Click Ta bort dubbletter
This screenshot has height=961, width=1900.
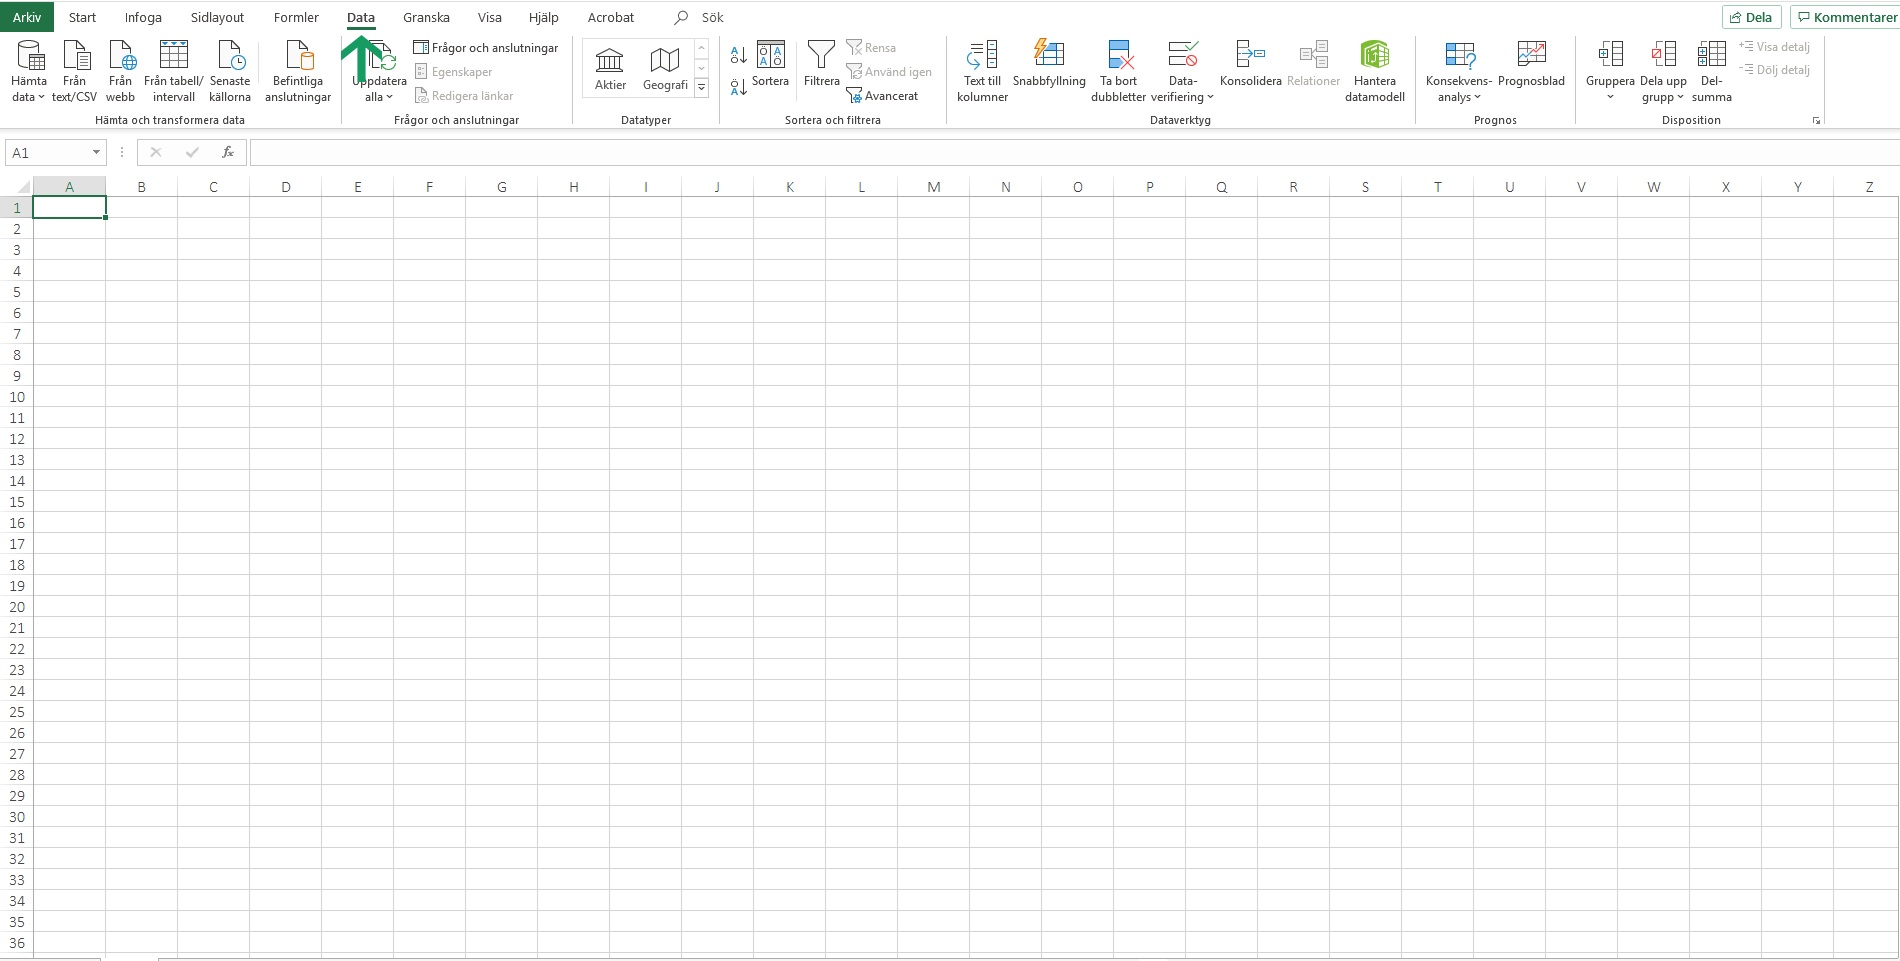click(1118, 71)
